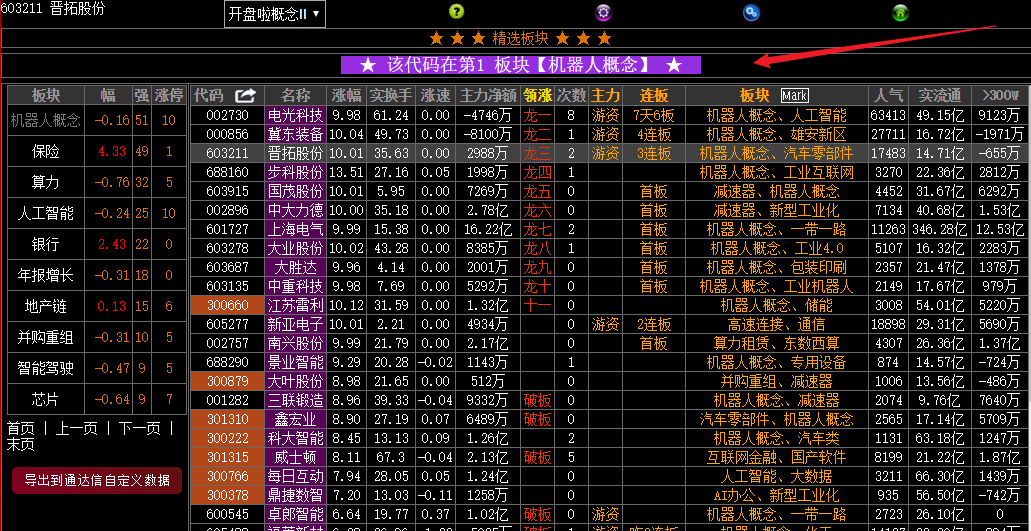Click stock name 大业股份

(296, 249)
